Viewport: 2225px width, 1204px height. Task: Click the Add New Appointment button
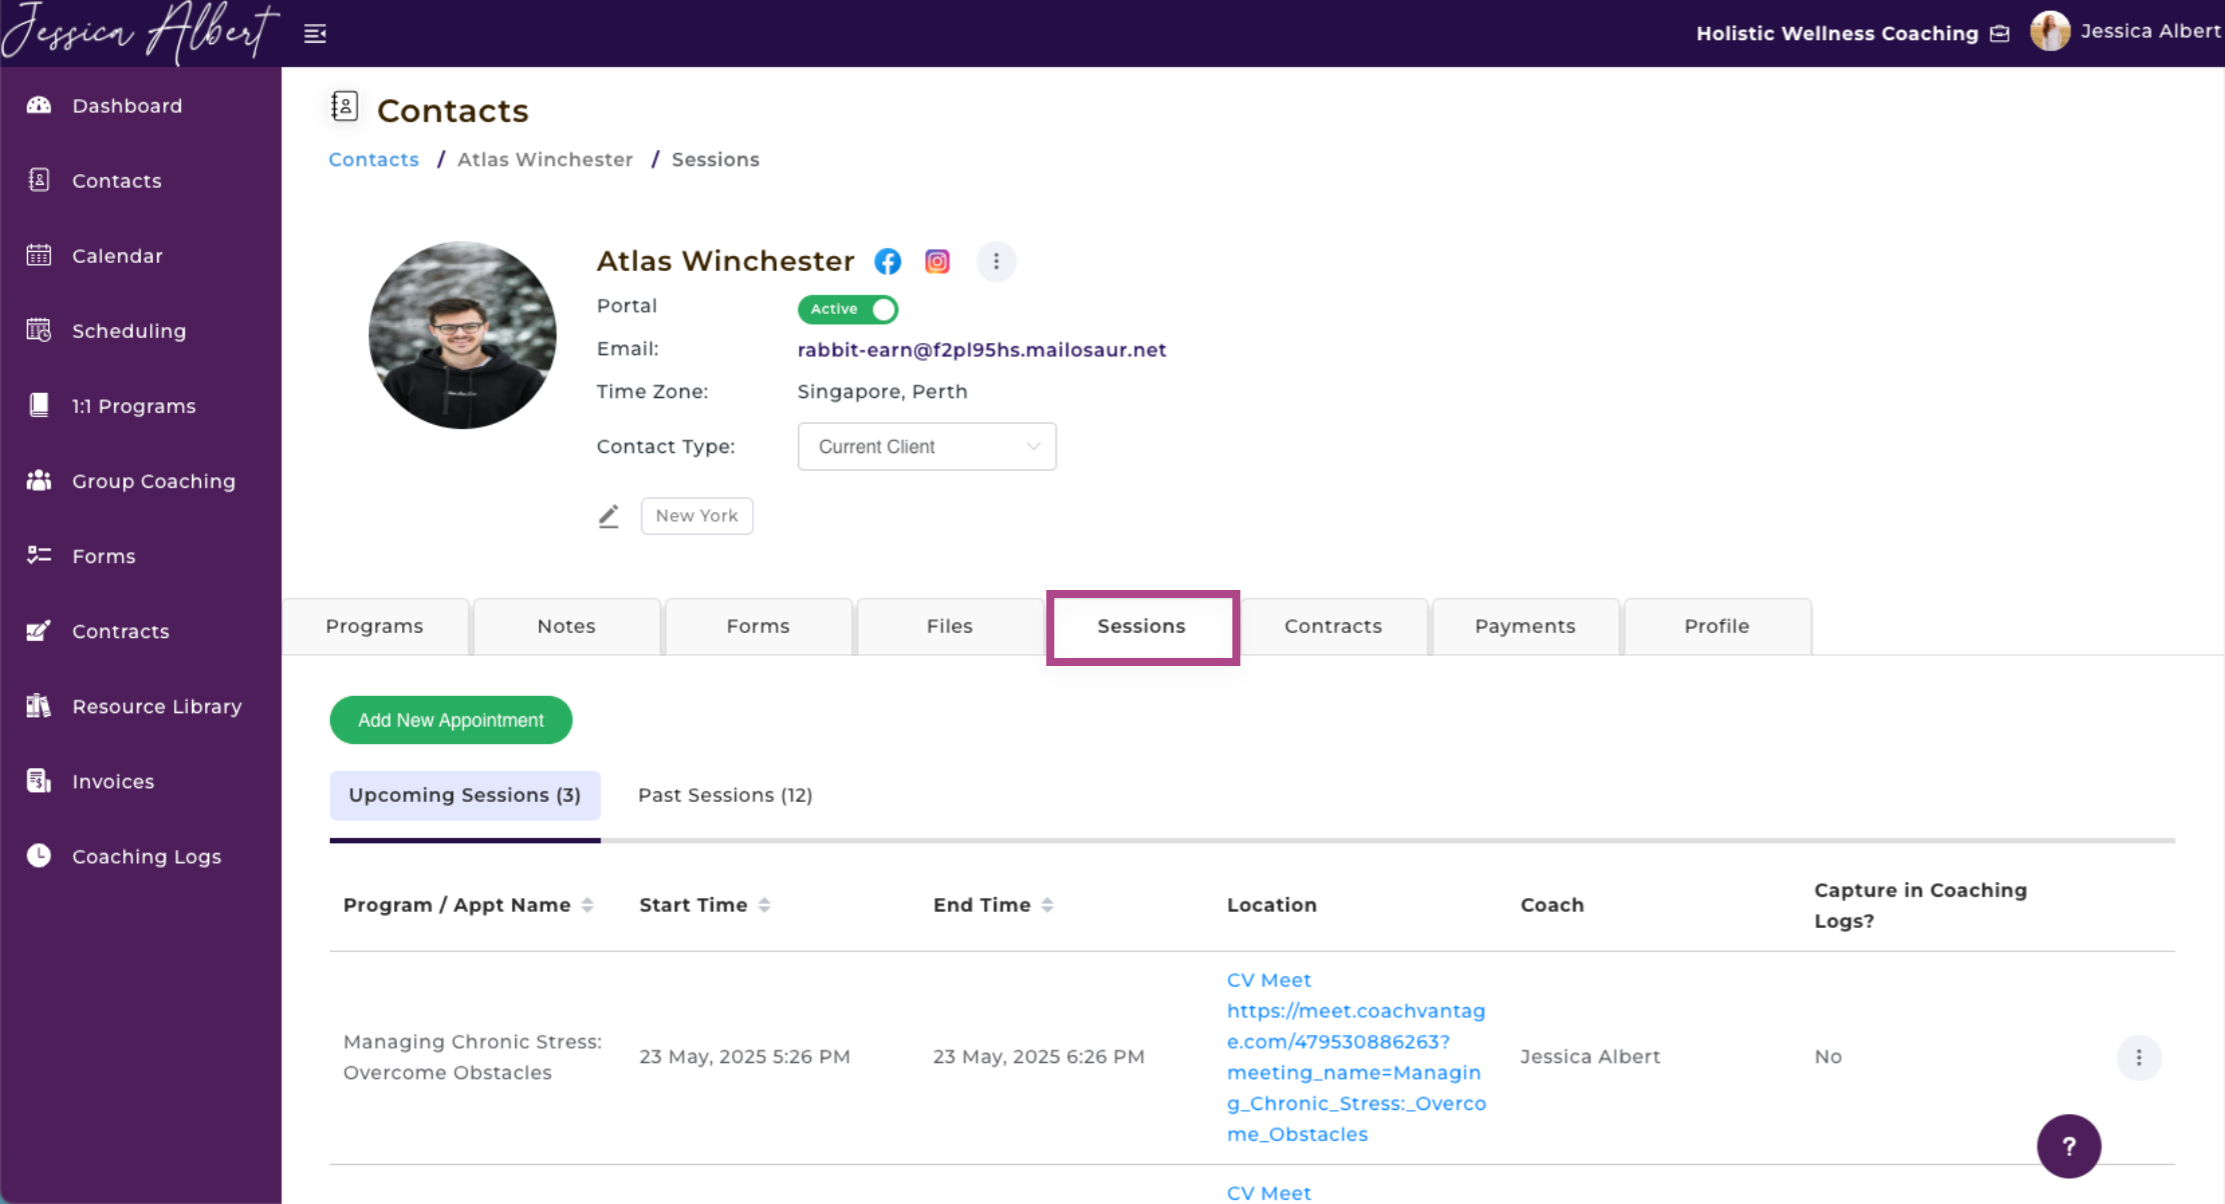tap(451, 720)
